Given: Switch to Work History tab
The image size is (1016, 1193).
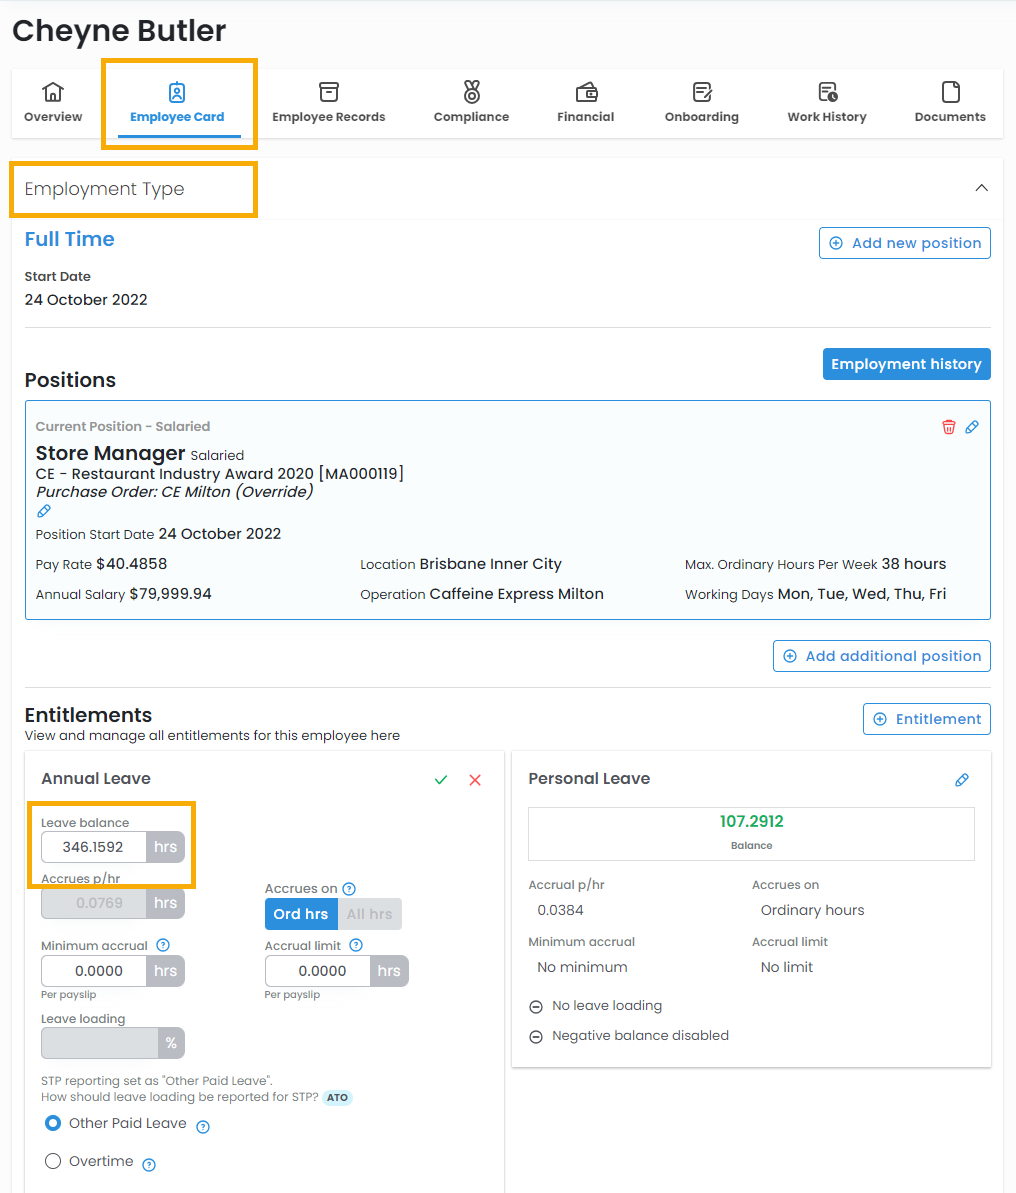Looking at the screenshot, I should tap(826, 103).
